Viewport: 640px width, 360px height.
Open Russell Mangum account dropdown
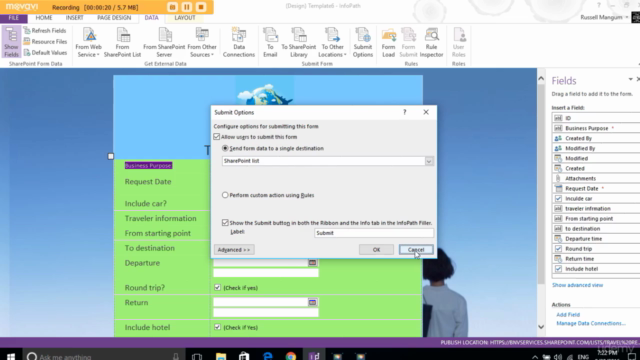[x=627, y=18]
